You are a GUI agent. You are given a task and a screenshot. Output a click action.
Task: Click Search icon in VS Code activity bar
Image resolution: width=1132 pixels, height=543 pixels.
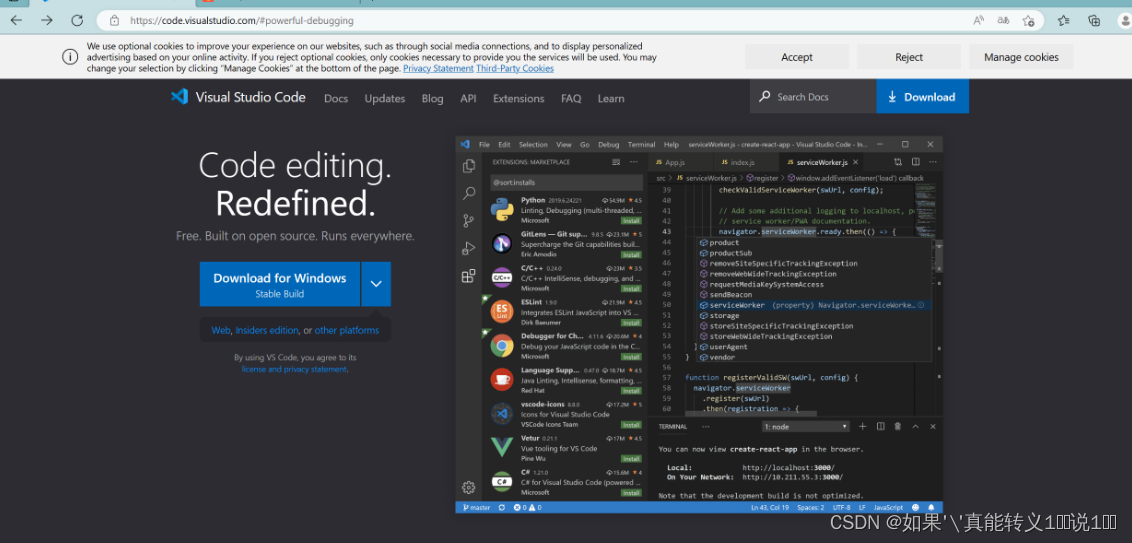point(469,194)
